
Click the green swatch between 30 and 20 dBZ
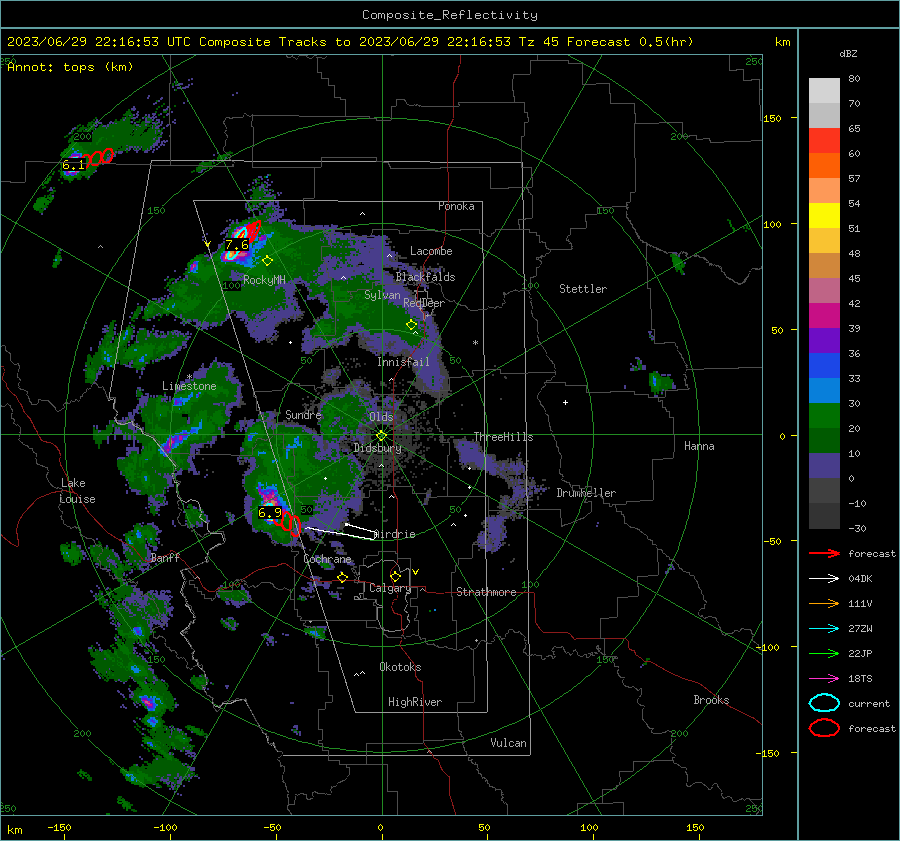click(824, 415)
